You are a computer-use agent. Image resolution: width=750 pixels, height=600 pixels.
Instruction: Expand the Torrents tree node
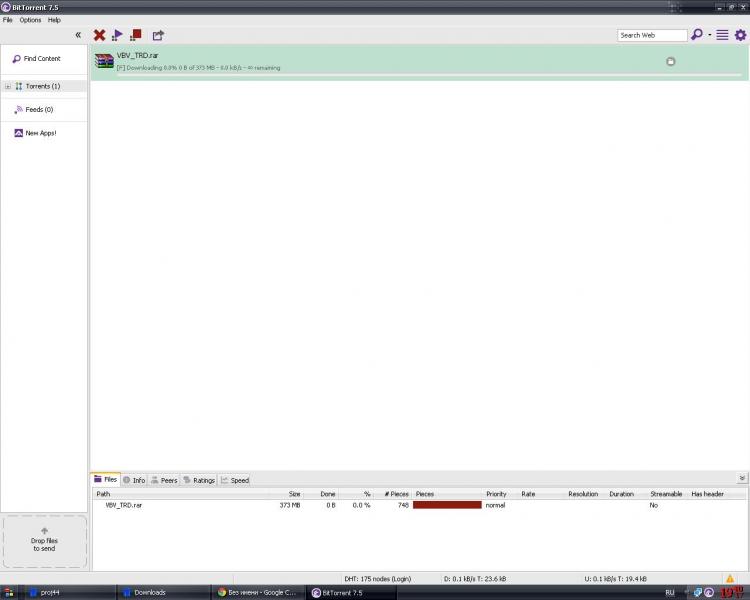[8, 86]
